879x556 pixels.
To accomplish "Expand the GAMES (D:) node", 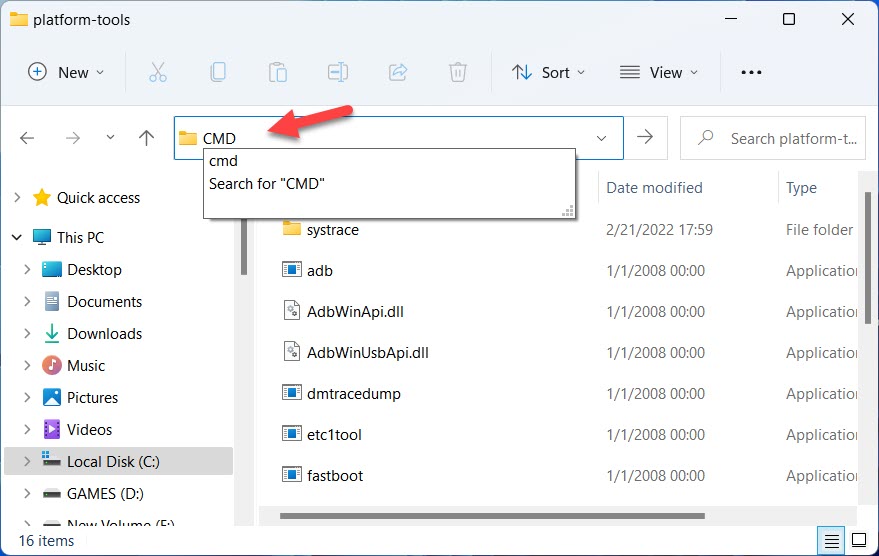I will click(x=27, y=493).
